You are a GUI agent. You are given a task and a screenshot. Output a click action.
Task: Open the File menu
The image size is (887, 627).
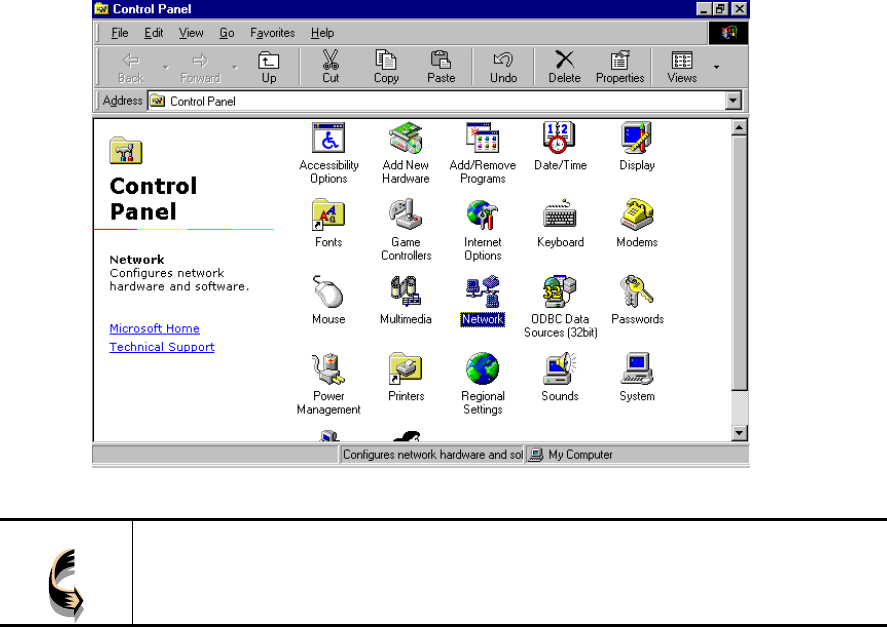click(119, 33)
